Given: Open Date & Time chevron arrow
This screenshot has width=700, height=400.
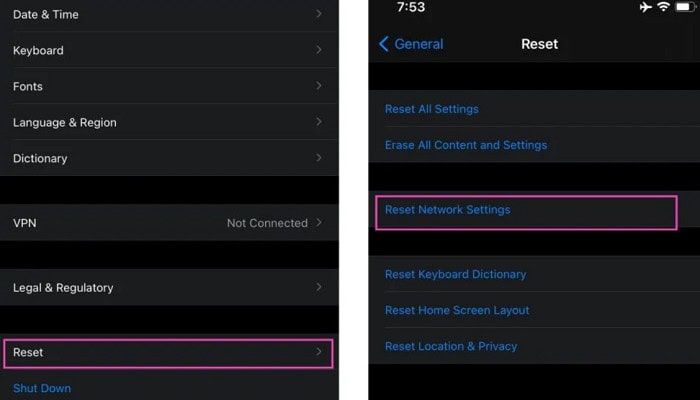Looking at the screenshot, I should 319,14.
